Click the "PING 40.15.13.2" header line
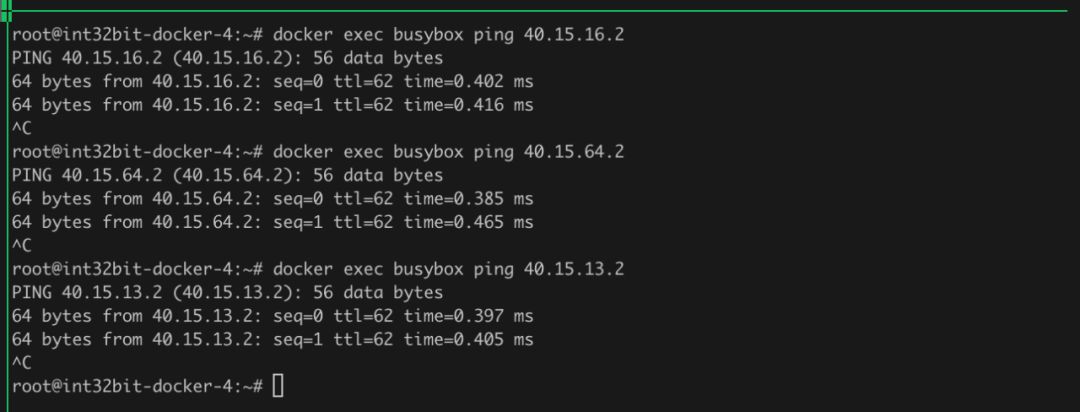 pyautogui.click(x=227, y=292)
